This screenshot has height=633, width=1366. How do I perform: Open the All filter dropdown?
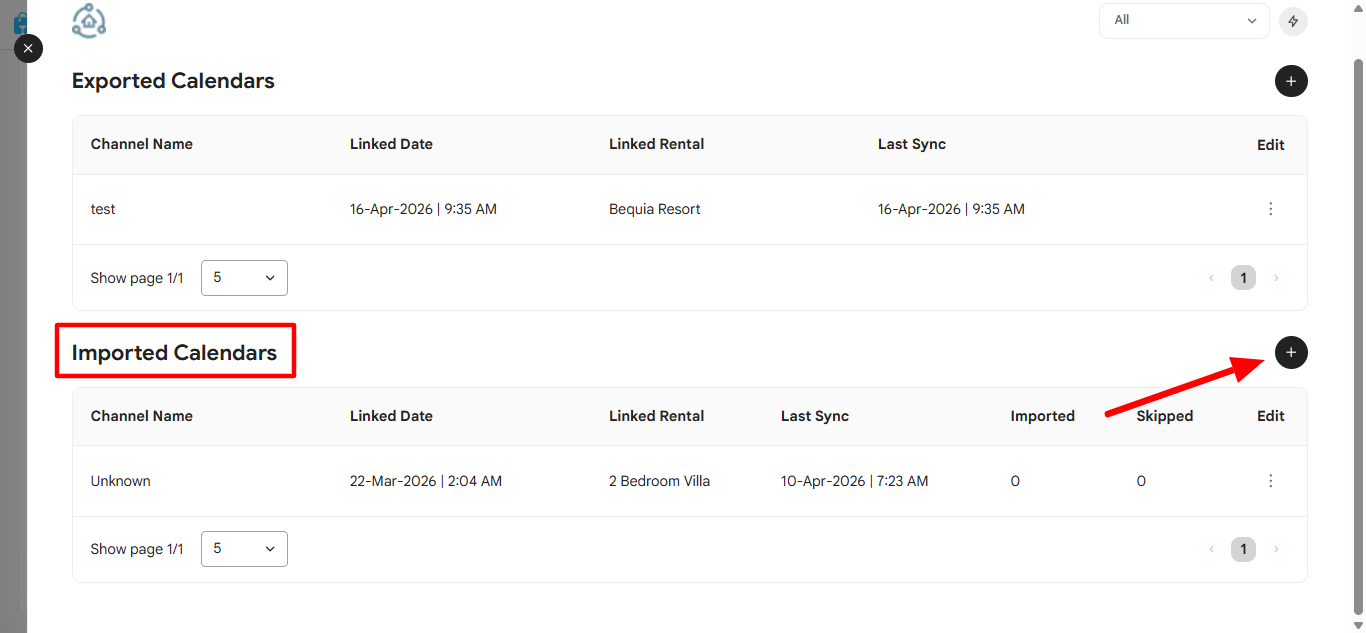tap(1184, 21)
